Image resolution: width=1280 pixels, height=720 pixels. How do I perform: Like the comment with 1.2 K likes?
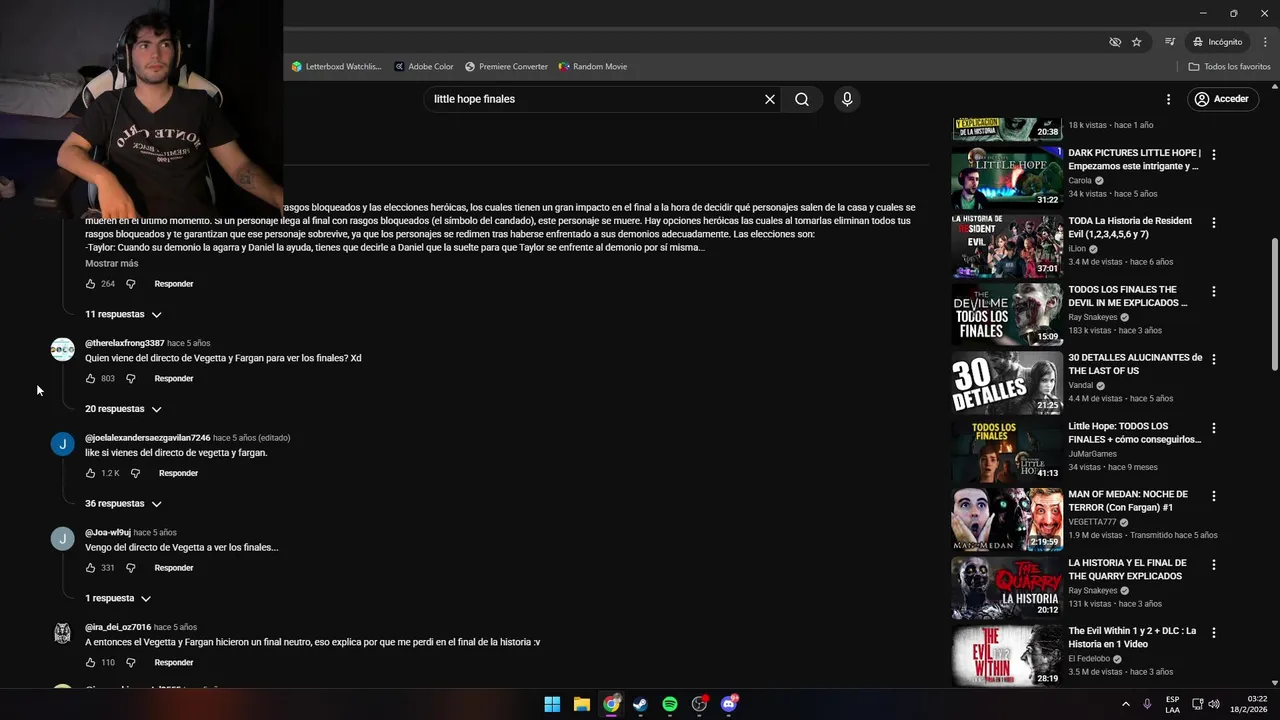[x=91, y=473]
